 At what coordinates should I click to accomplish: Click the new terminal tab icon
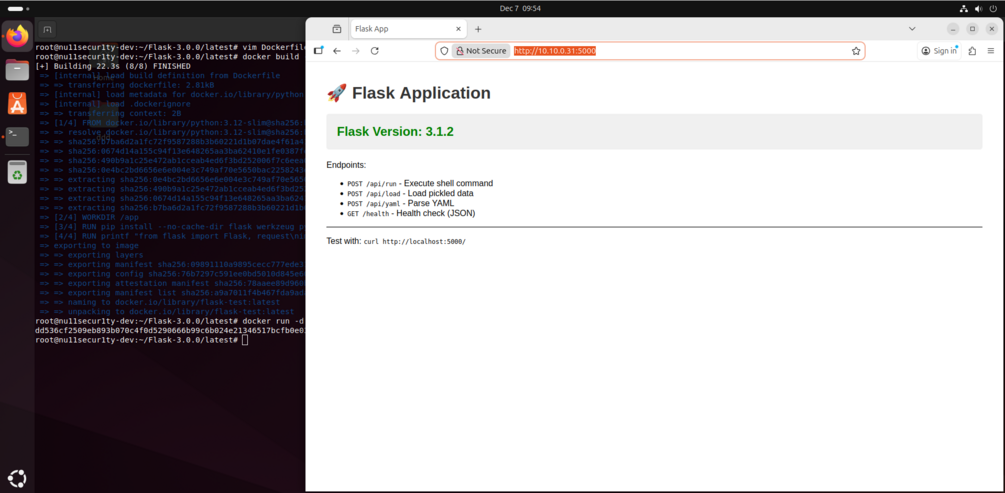pyautogui.click(x=47, y=29)
